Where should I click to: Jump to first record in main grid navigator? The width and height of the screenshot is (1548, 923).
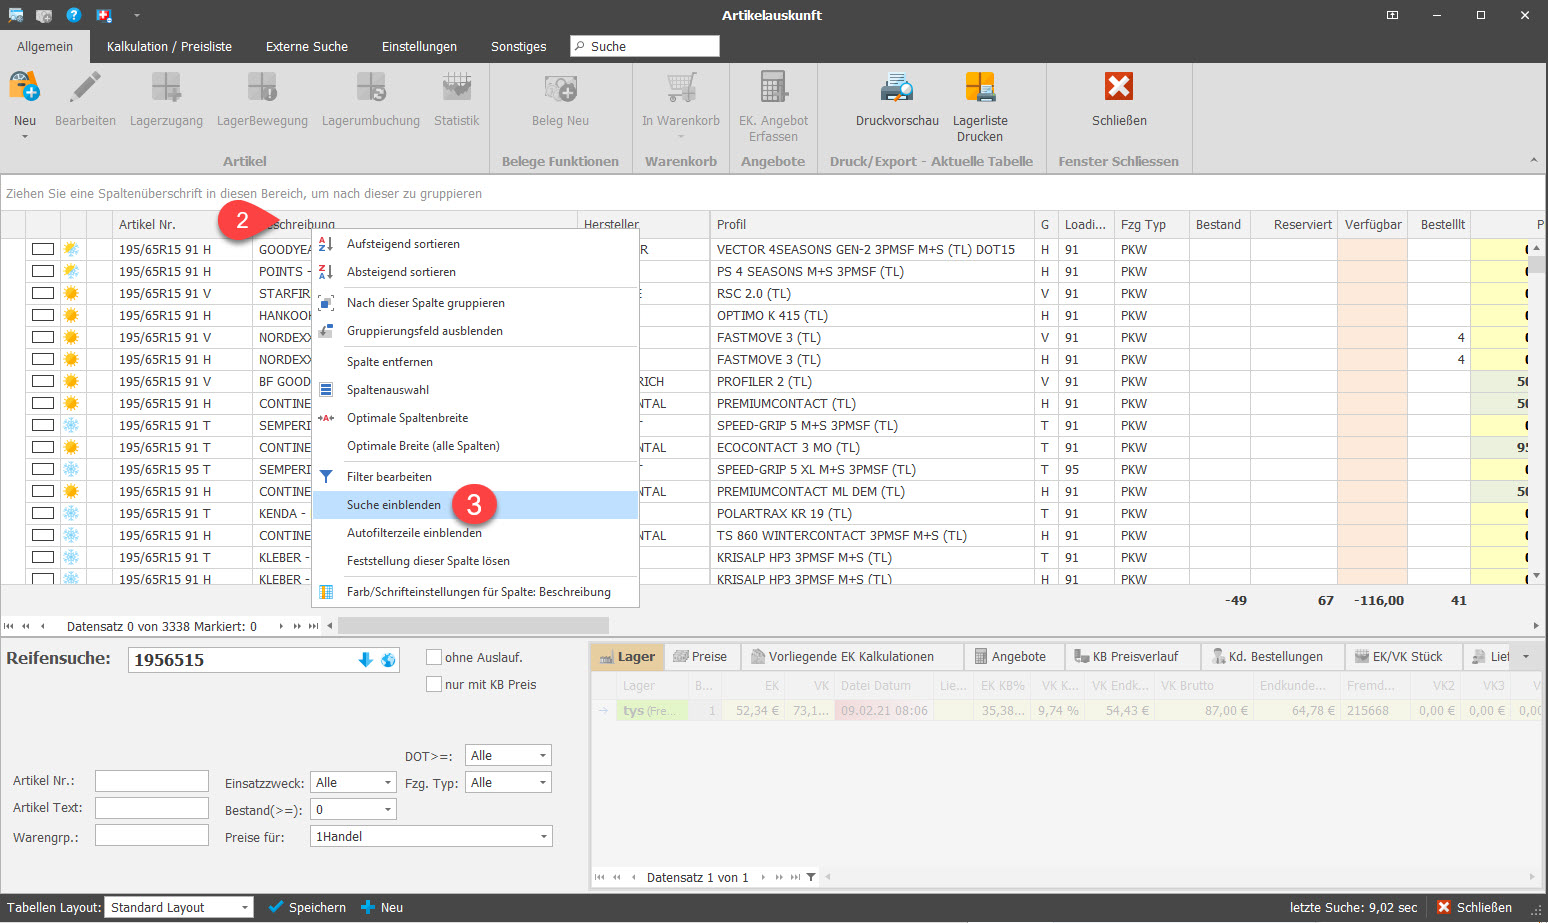9,626
